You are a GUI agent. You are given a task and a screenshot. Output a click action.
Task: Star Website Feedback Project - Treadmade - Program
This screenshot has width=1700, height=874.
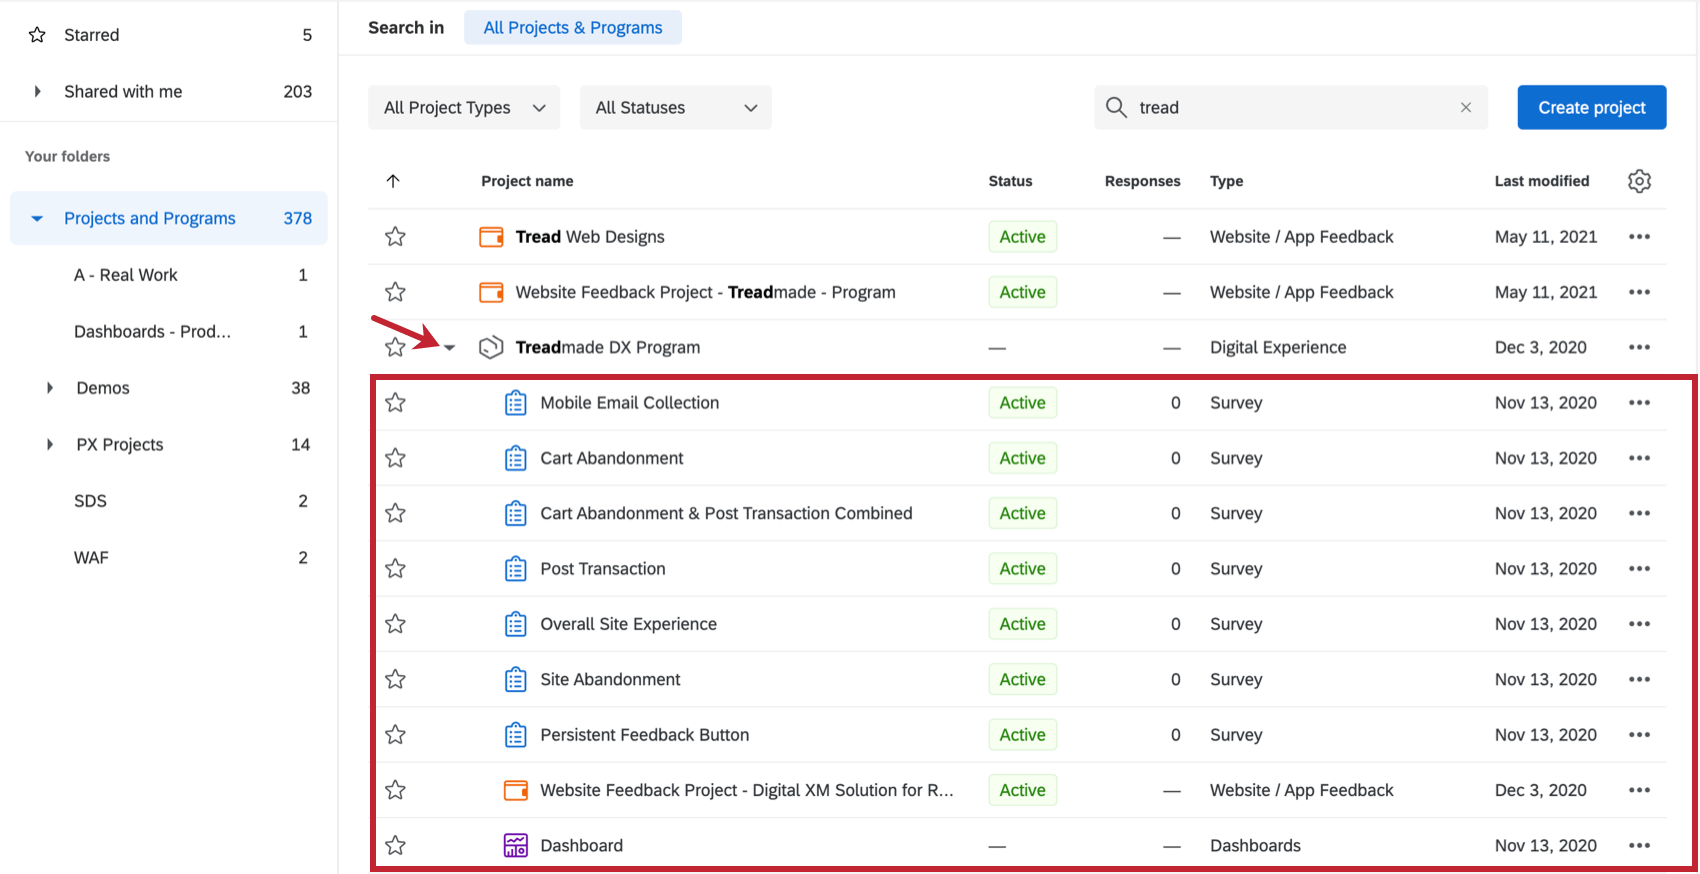(395, 292)
